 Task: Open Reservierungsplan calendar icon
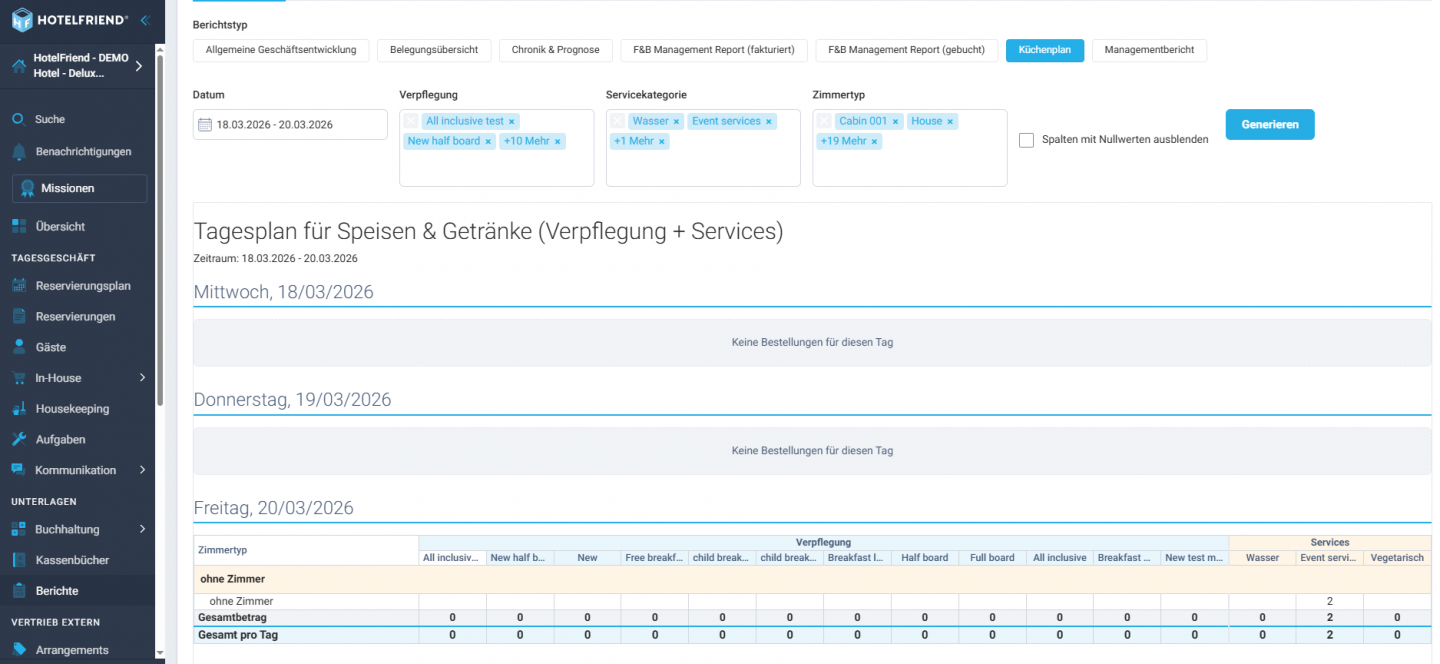(18, 286)
